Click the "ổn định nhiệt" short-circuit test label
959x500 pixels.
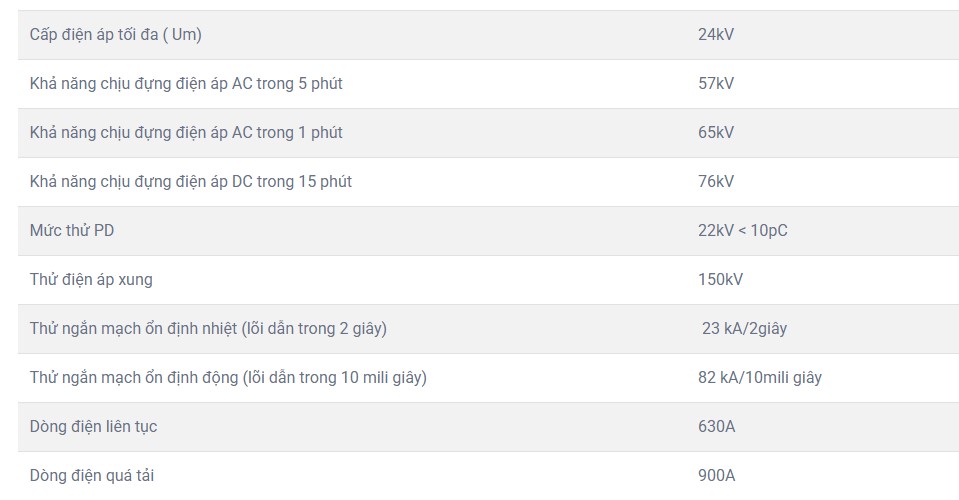pos(208,329)
